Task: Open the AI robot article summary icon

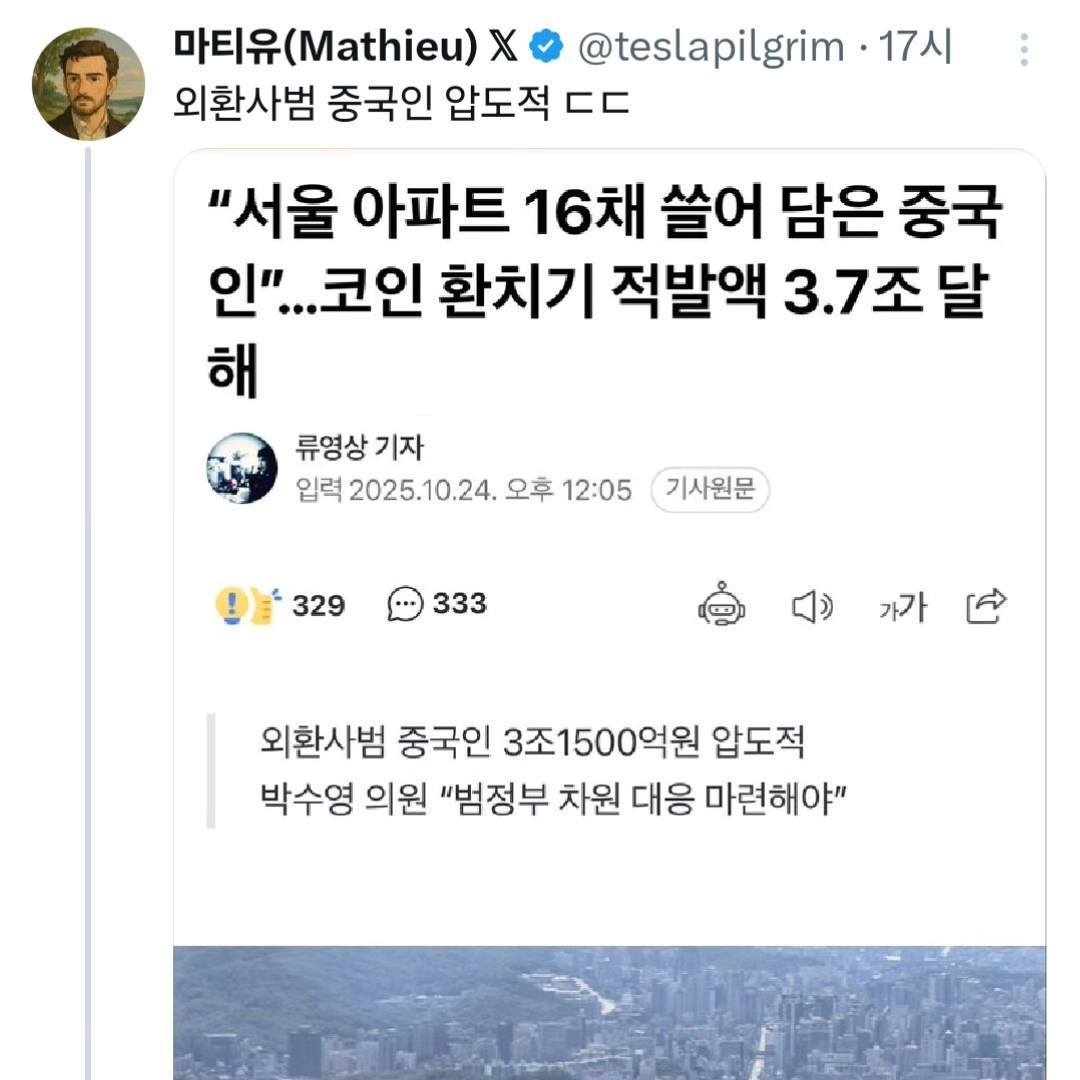Action: click(722, 606)
